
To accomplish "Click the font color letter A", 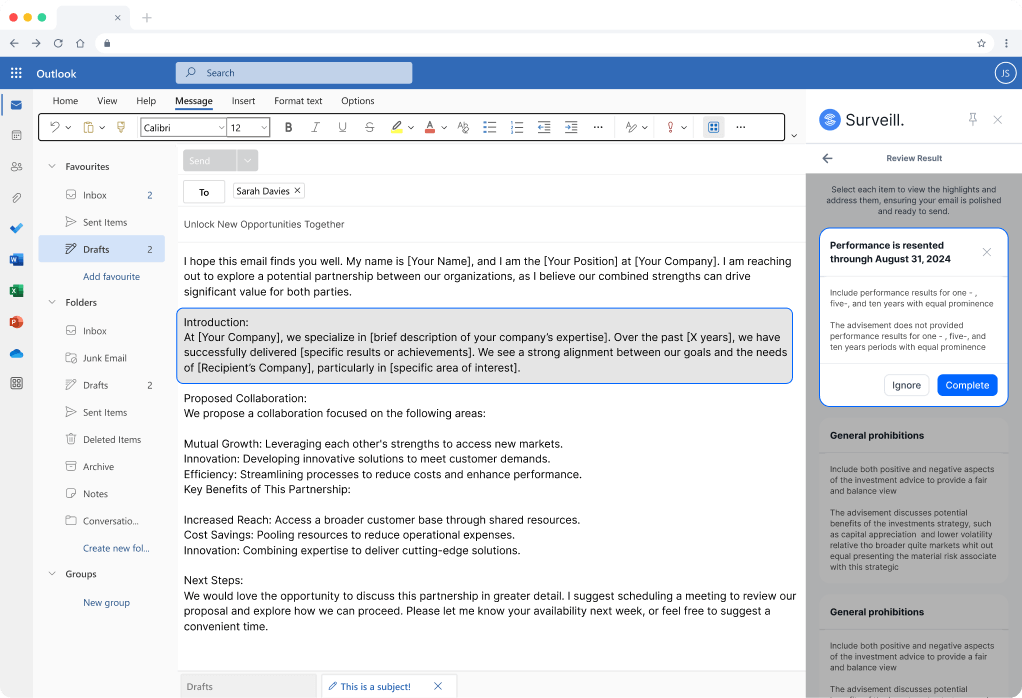I will click(430, 128).
